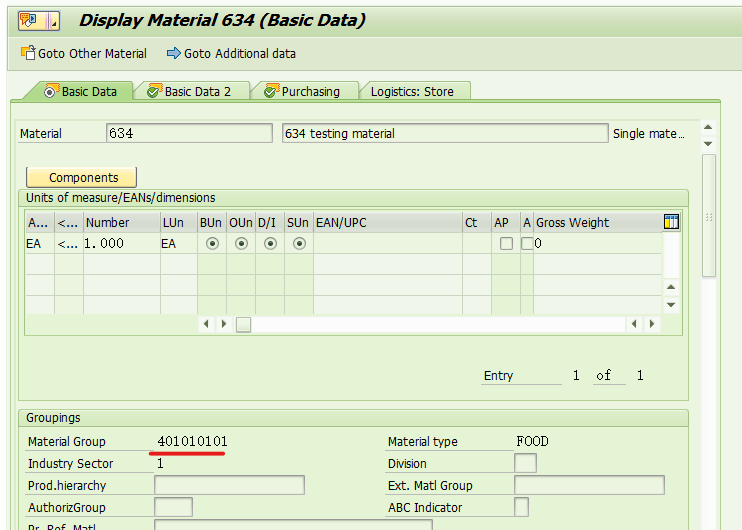Click the Number column header
The height and width of the screenshot is (530, 742).
click(122, 222)
